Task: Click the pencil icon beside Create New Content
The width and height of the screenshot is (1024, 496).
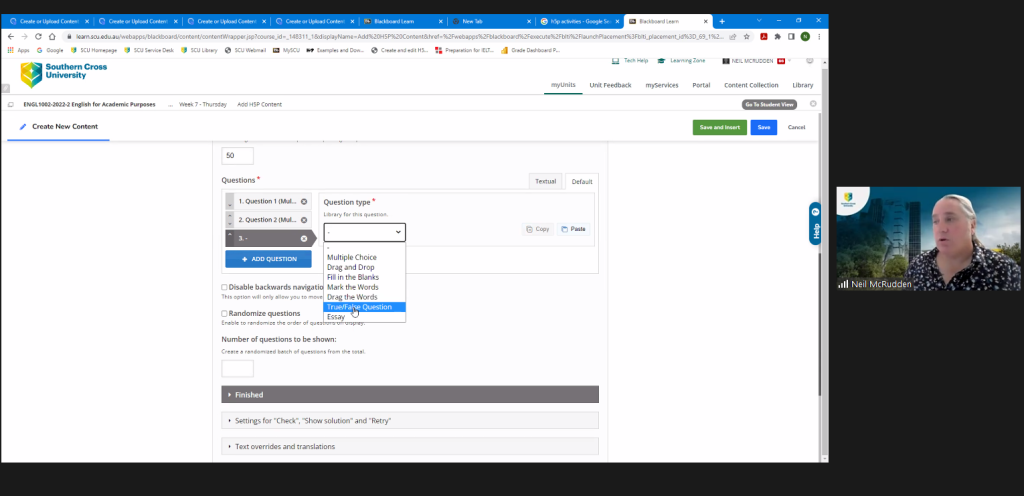Action: (24, 127)
